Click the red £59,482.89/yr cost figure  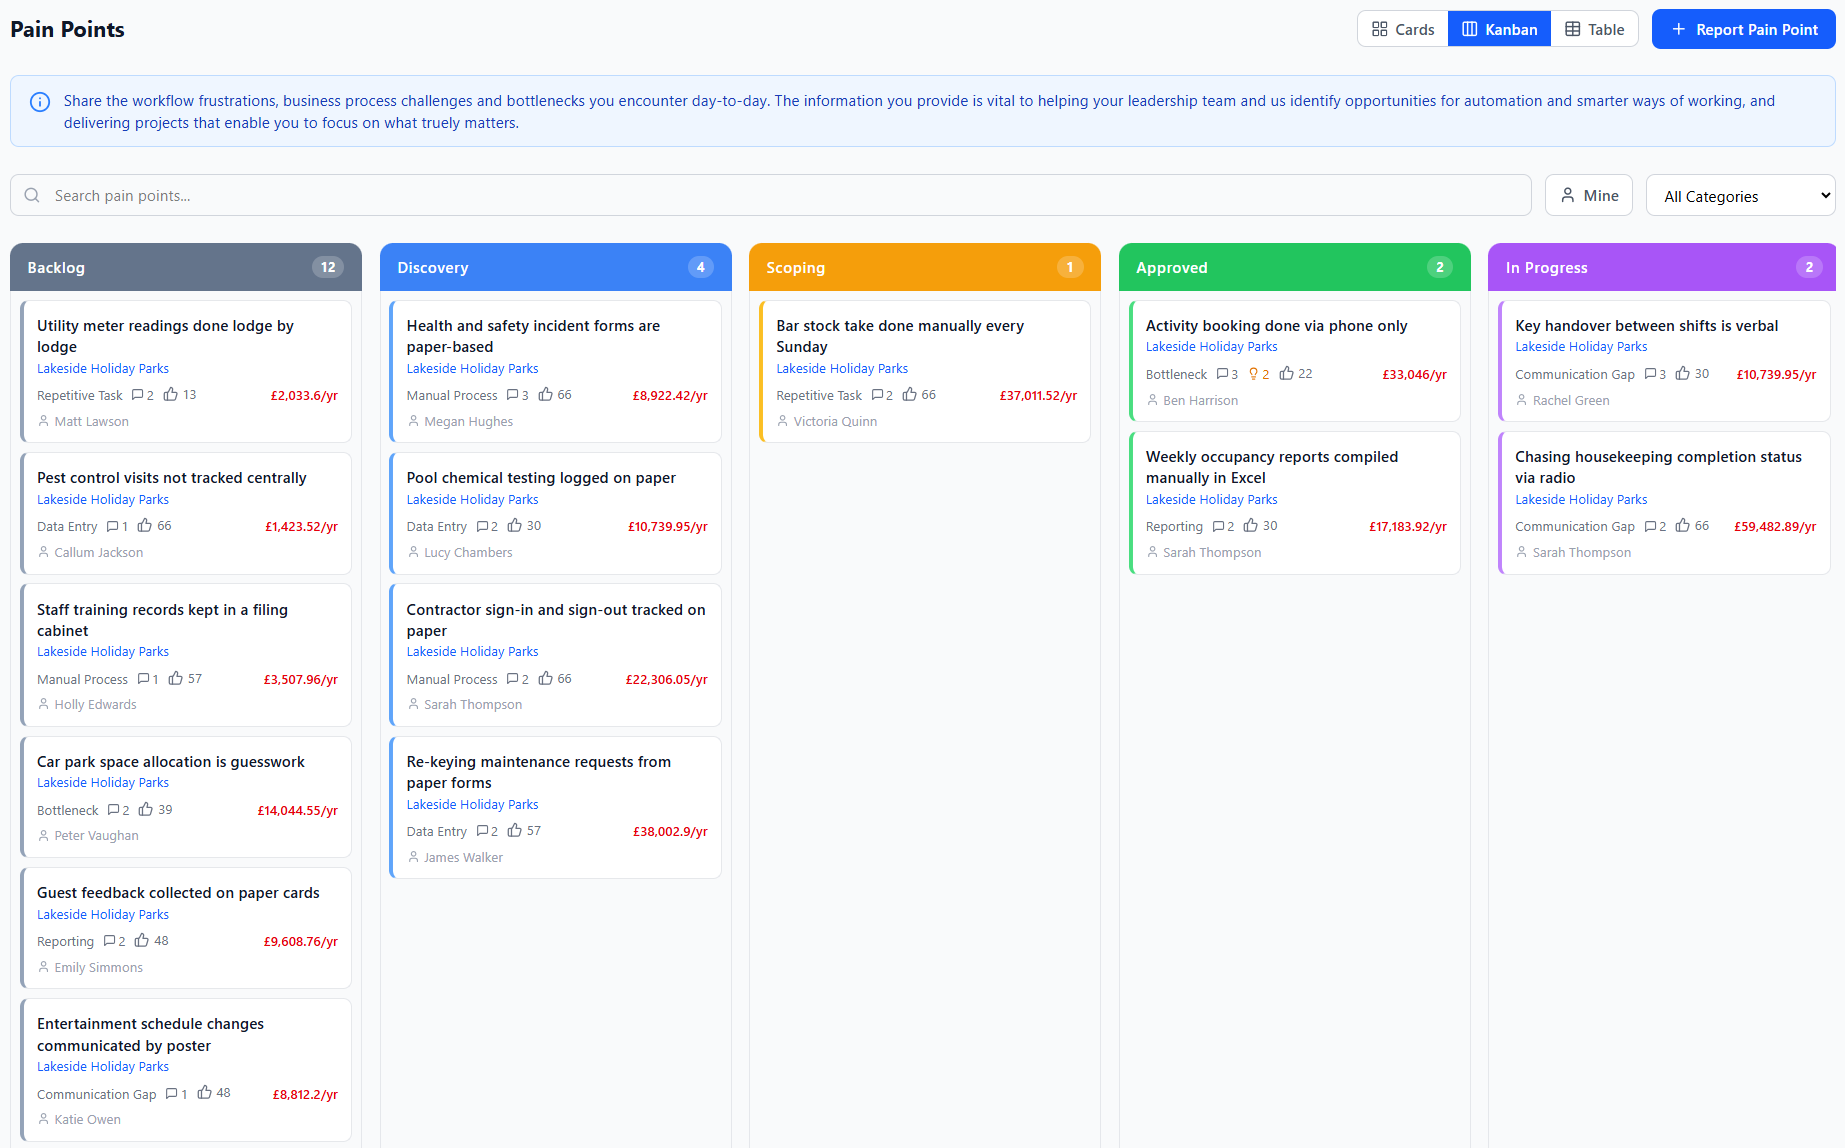click(1775, 526)
